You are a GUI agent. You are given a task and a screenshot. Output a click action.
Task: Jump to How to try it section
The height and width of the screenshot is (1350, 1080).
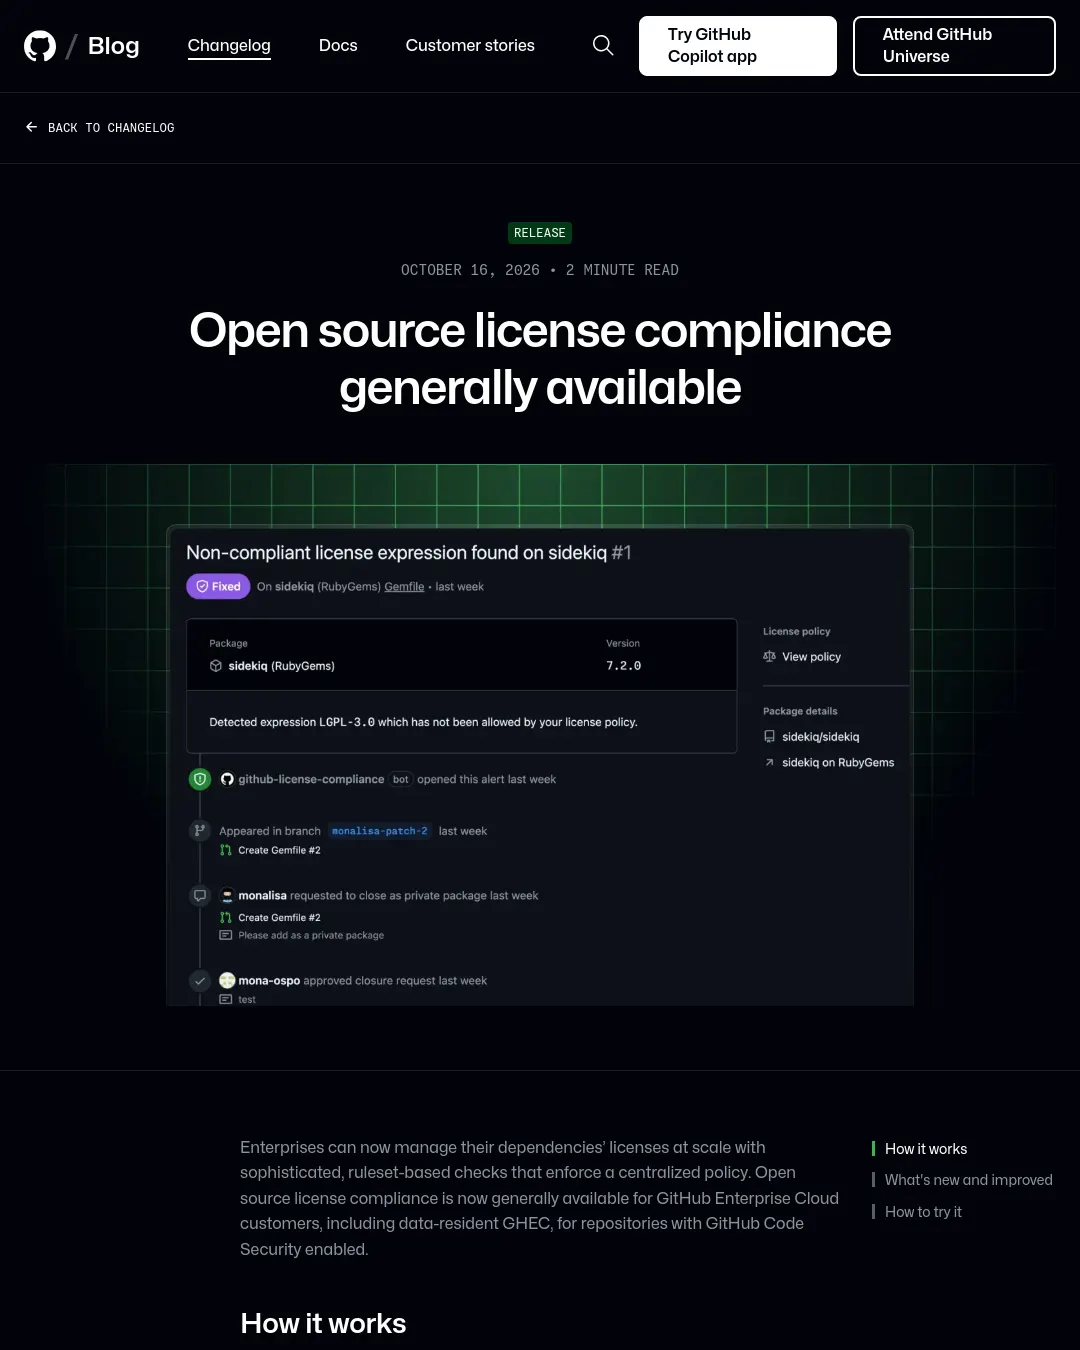(923, 1212)
